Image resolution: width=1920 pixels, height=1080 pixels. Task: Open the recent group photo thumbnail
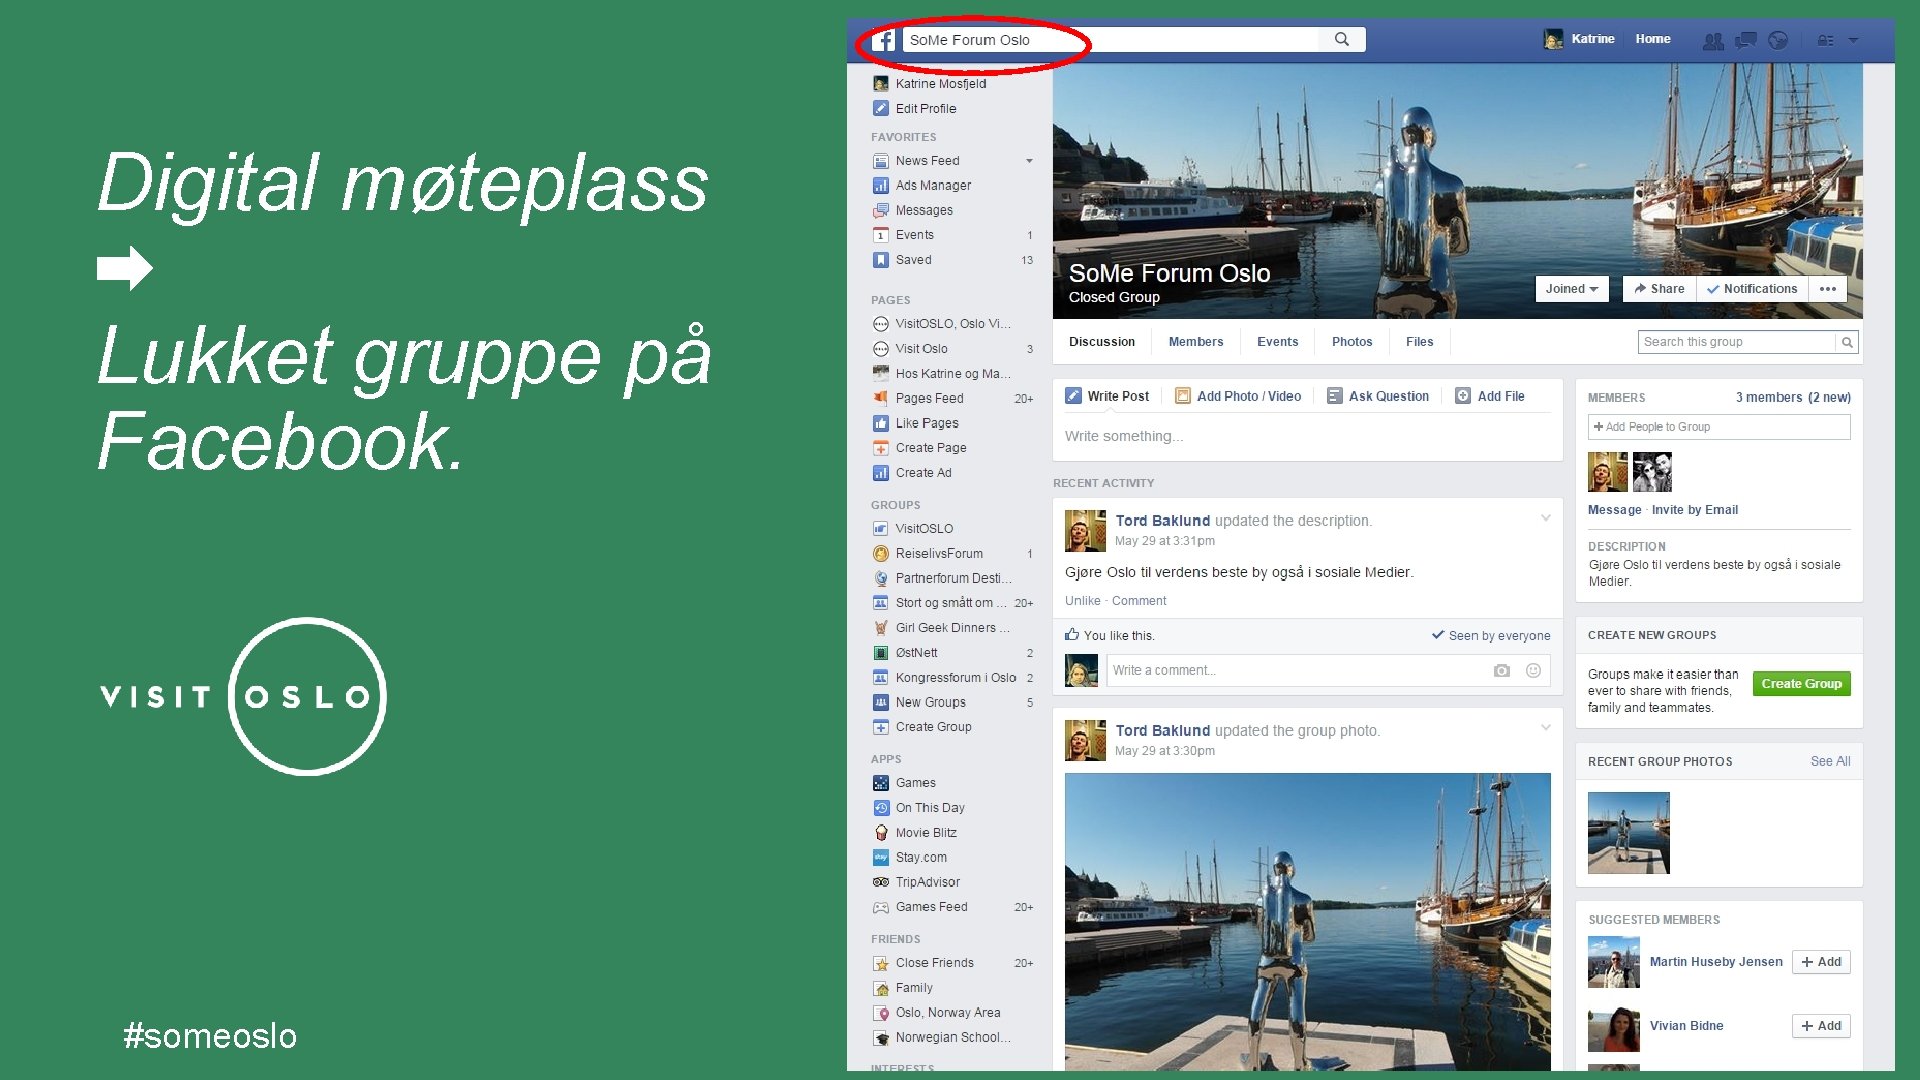(x=1628, y=833)
